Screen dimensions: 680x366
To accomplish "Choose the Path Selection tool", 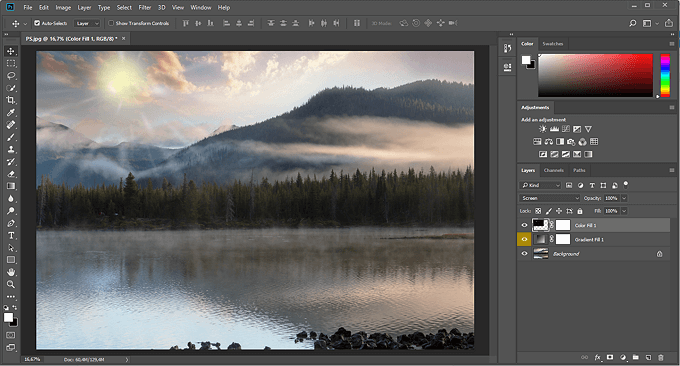I will point(11,248).
